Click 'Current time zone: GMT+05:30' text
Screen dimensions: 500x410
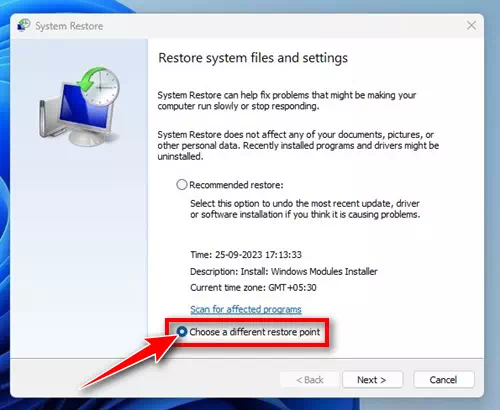[x=253, y=288]
